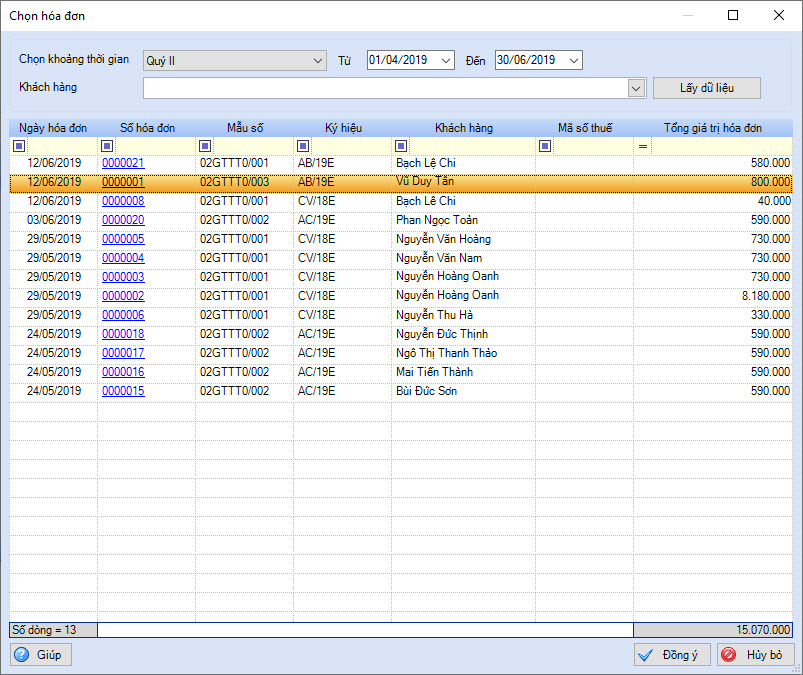Expand the Quý II time range dropdown

[318, 60]
